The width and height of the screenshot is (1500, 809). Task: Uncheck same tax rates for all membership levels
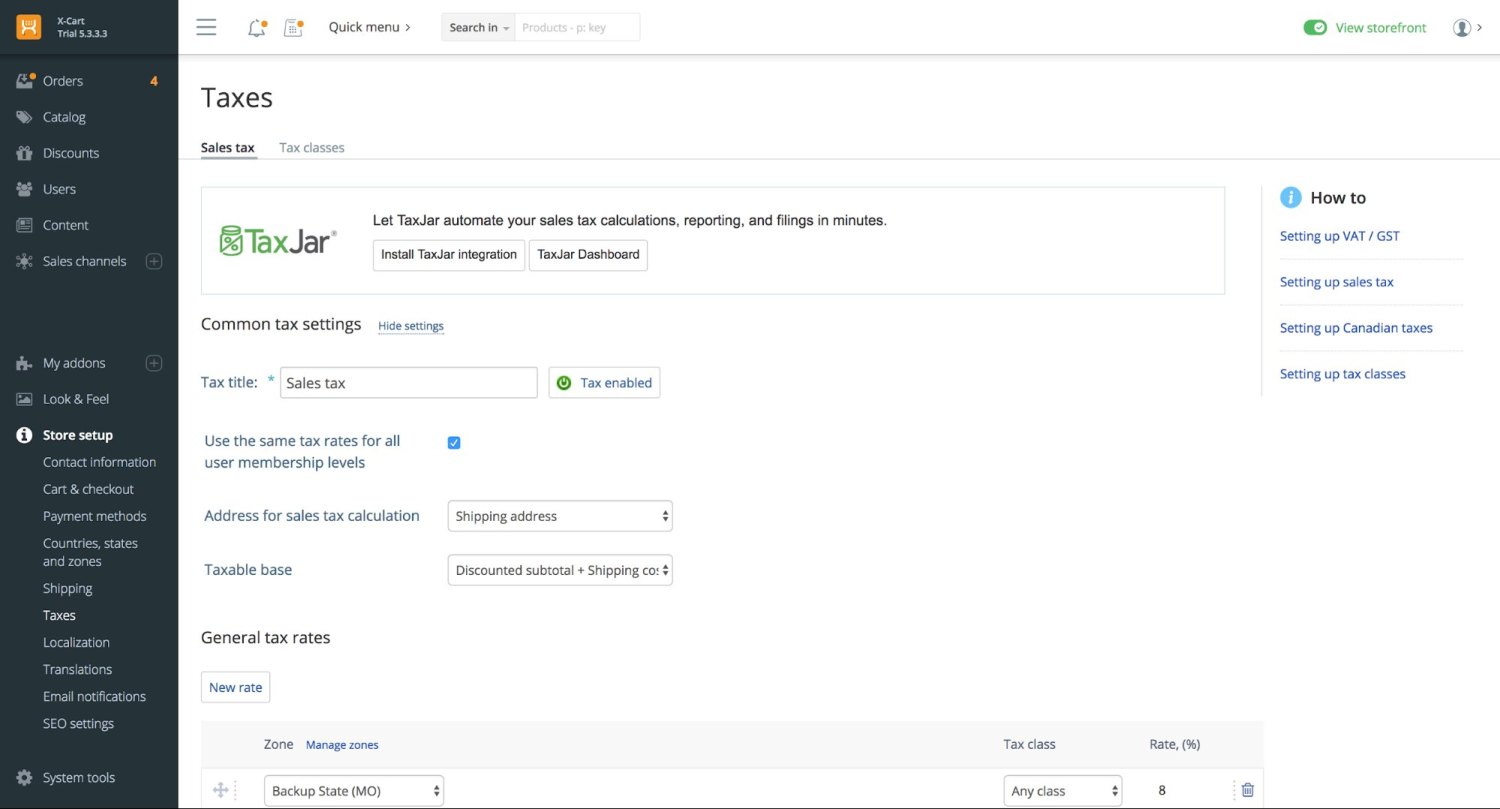[x=454, y=441]
